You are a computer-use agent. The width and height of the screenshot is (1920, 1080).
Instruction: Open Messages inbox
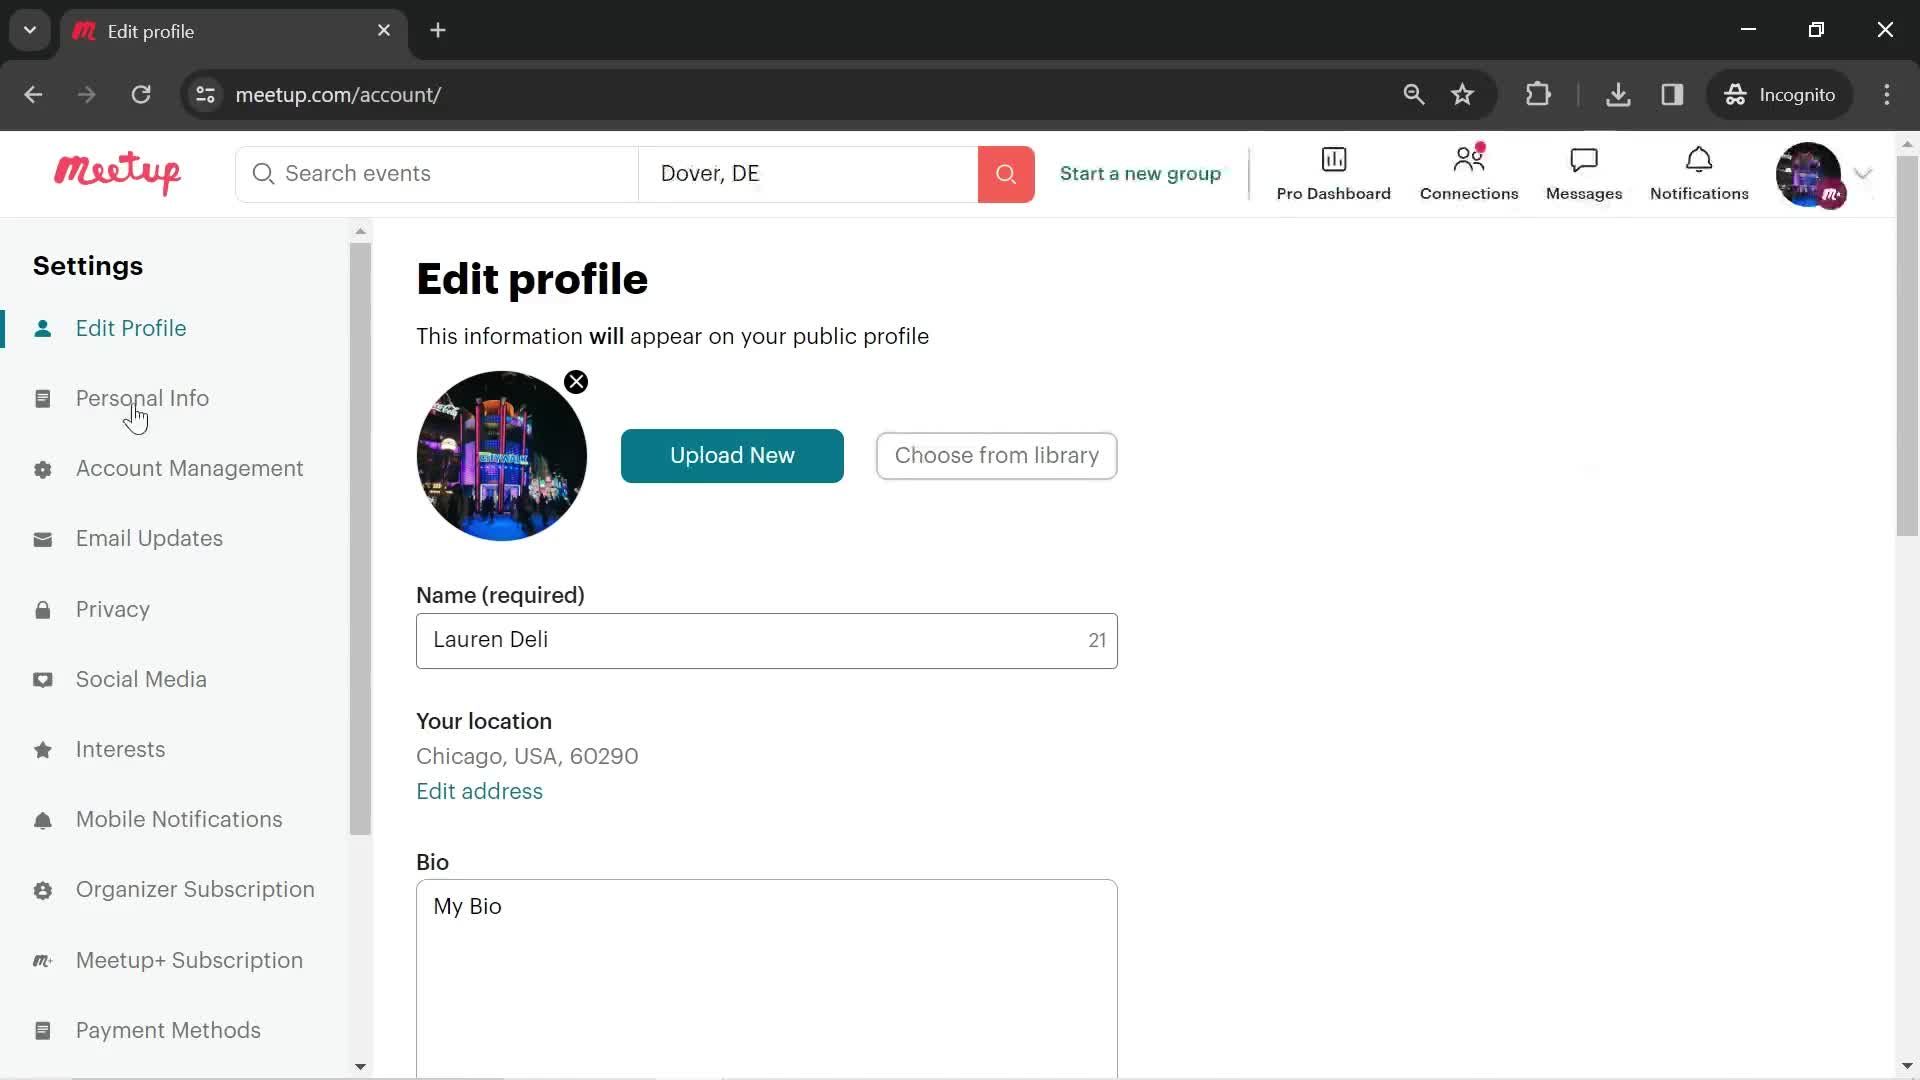coord(1584,173)
